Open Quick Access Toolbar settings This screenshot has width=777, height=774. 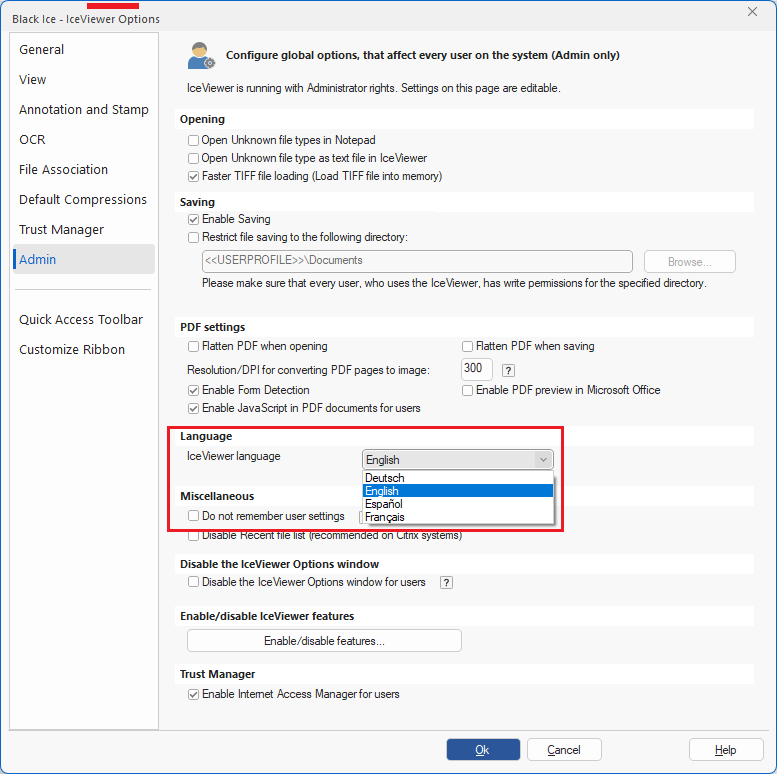click(84, 320)
